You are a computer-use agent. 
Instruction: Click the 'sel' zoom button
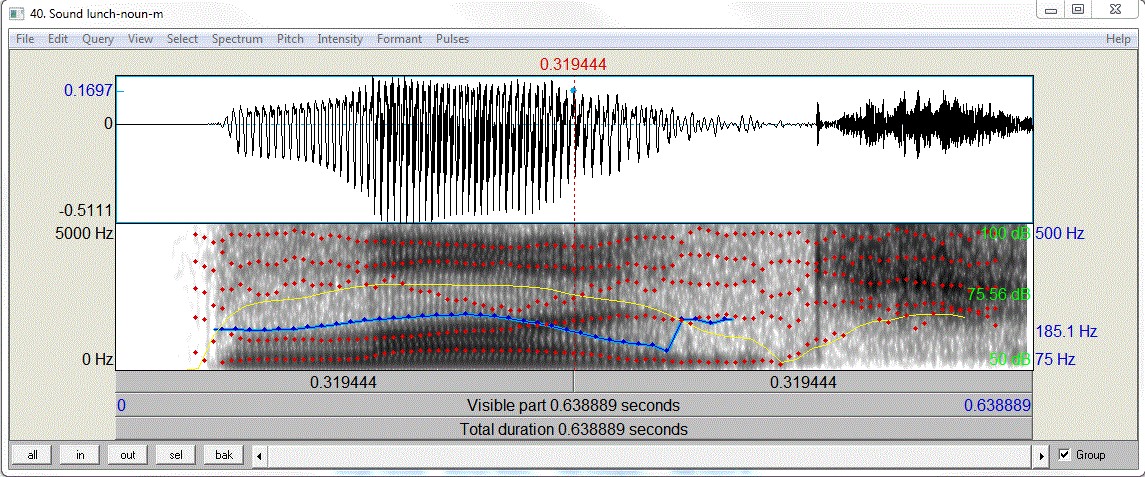176,455
